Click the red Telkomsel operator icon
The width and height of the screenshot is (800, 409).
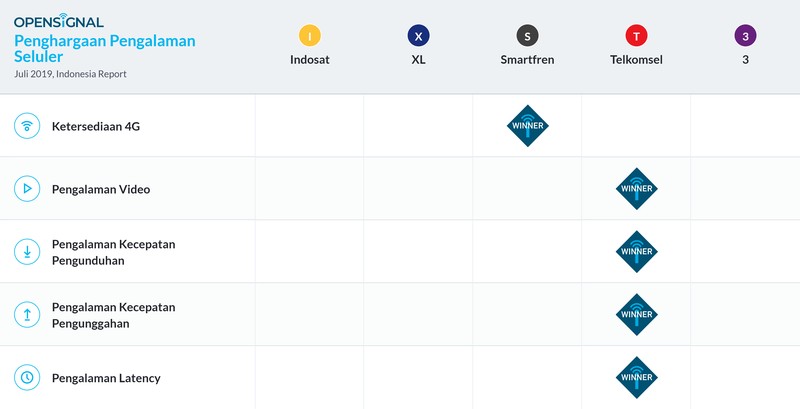click(636, 36)
